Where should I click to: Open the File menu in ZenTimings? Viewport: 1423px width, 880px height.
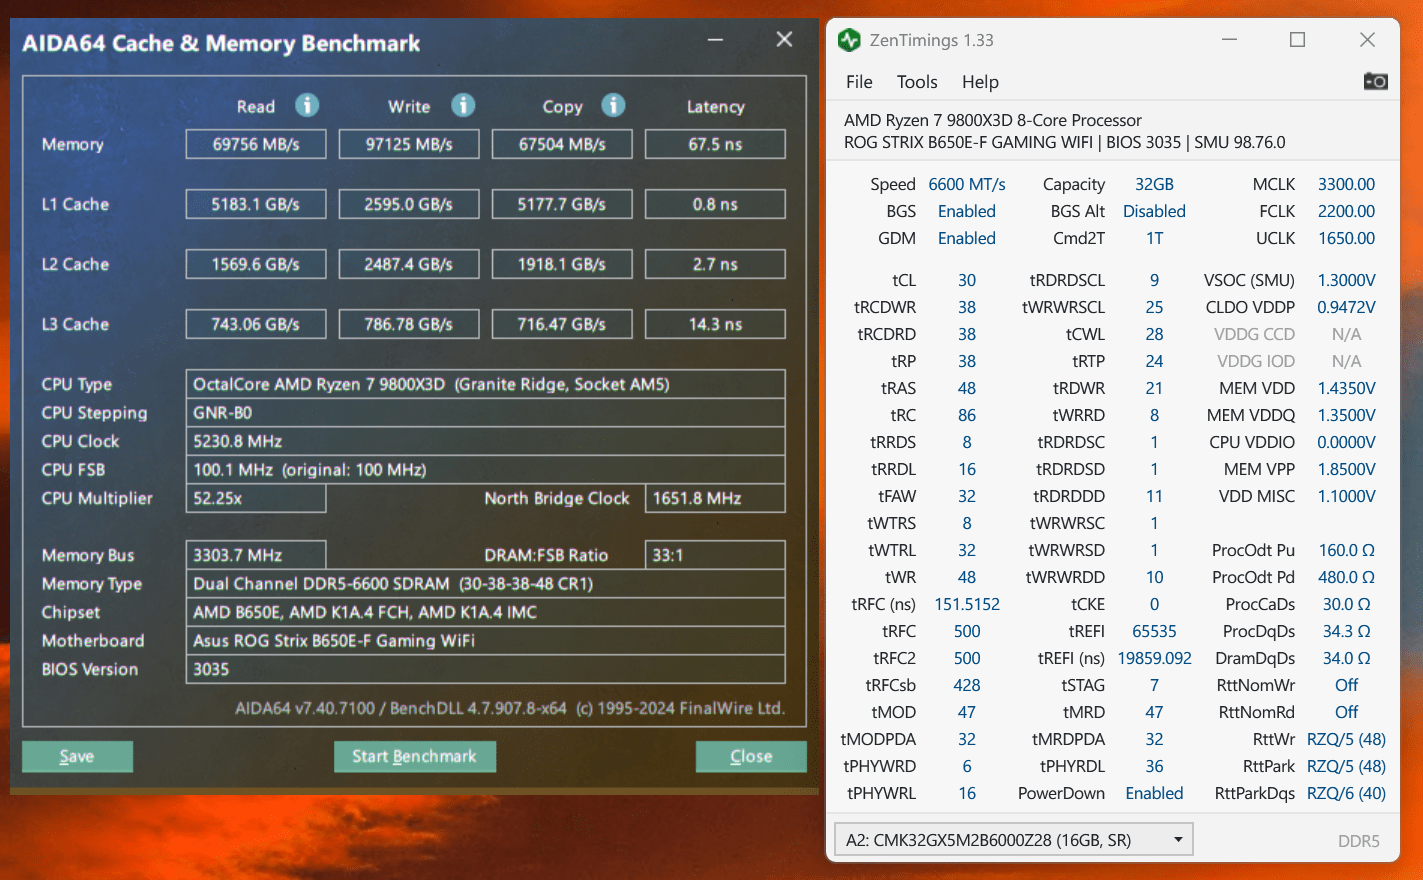859,82
